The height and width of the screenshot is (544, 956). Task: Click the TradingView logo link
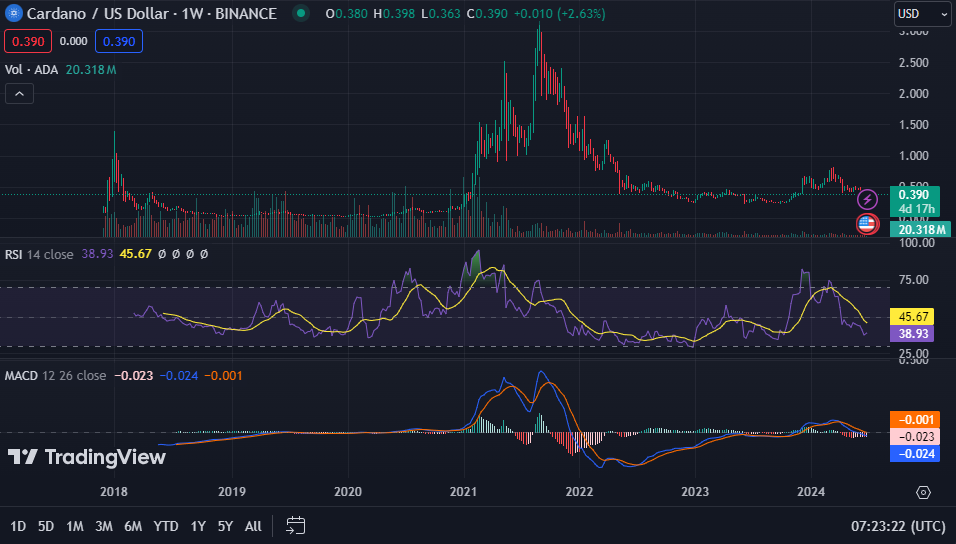86,457
